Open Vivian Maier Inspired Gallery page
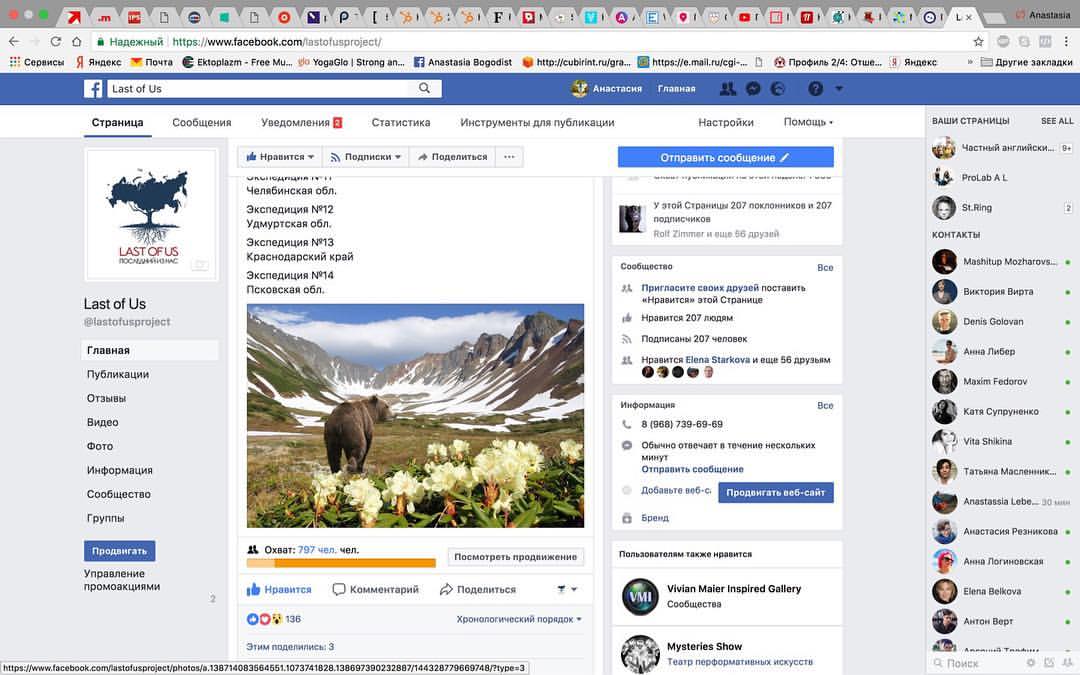Screen dimensions: 1080x675 coord(734,589)
